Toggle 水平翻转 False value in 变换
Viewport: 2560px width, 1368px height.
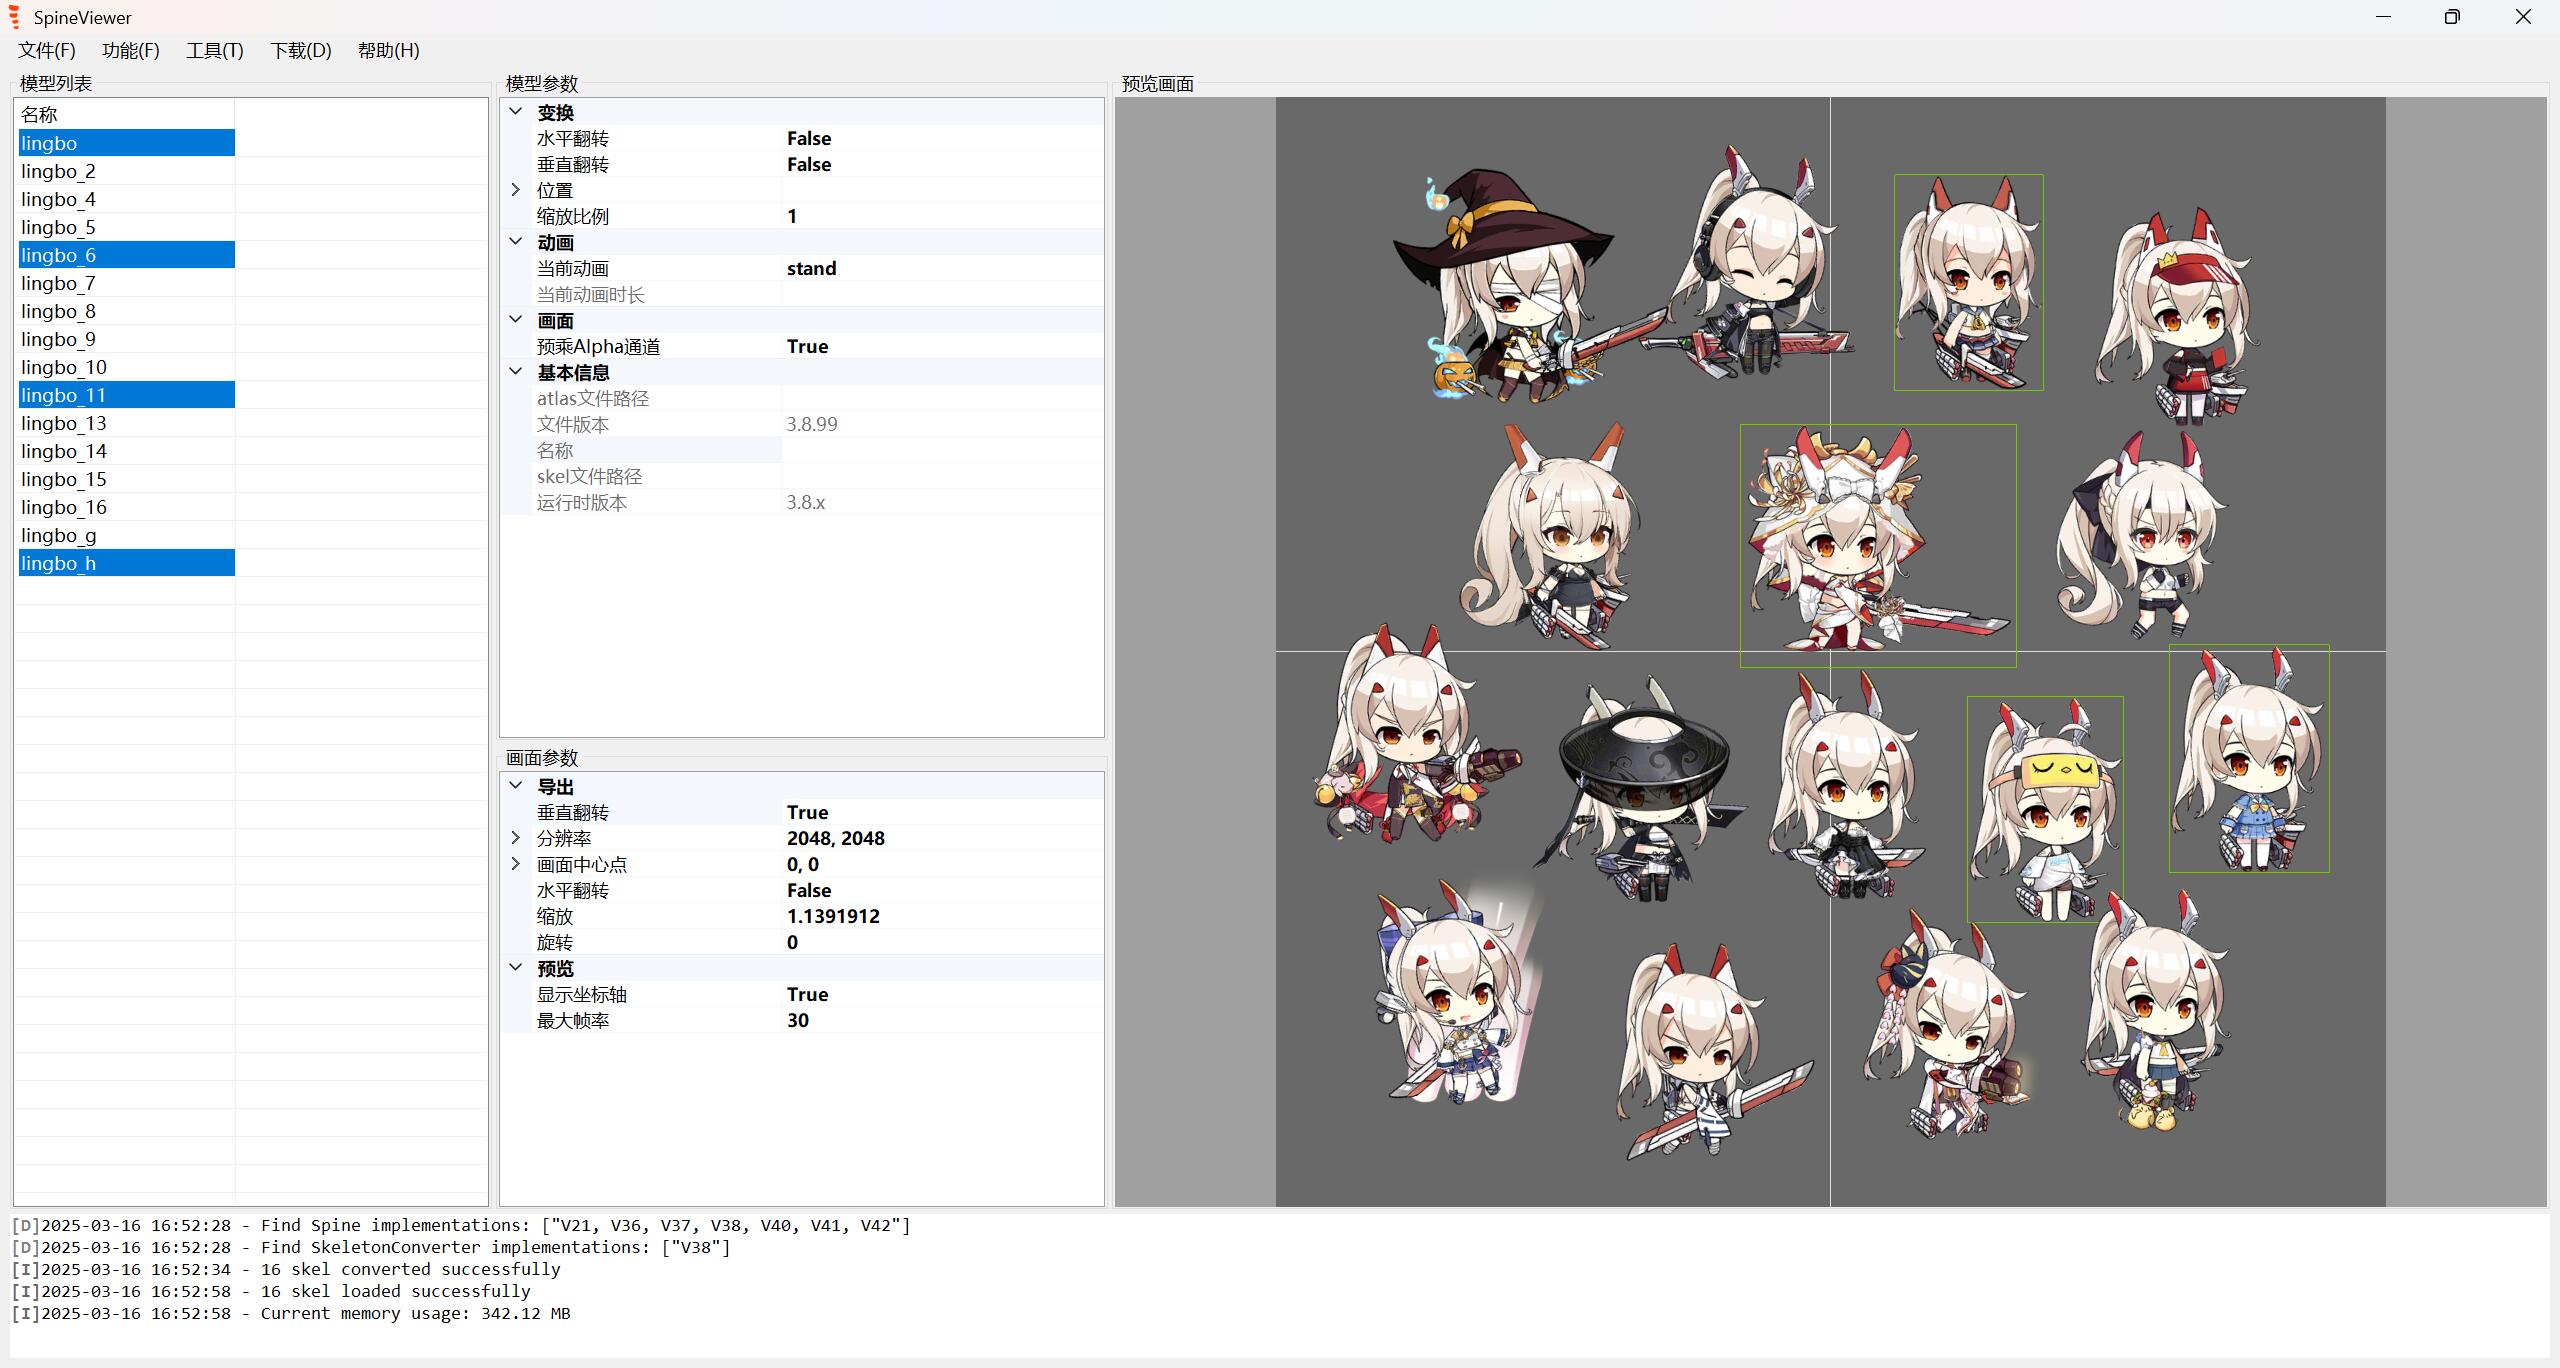[809, 138]
